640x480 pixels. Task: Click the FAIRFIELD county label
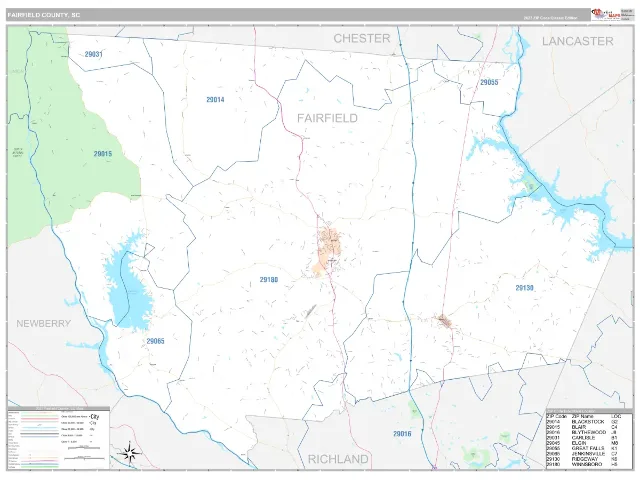(x=327, y=118)
